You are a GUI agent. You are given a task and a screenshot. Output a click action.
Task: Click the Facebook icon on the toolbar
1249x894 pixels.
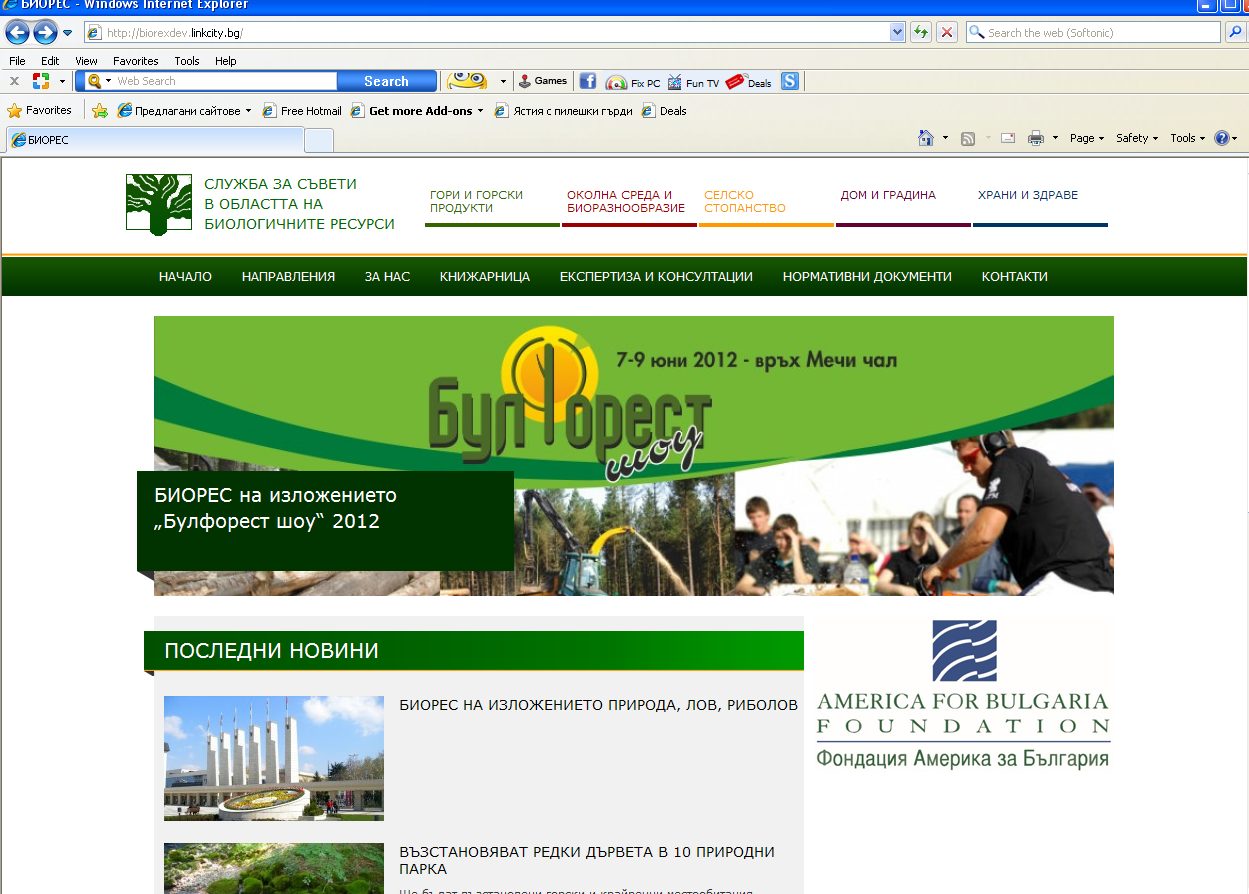pos(588,81)
